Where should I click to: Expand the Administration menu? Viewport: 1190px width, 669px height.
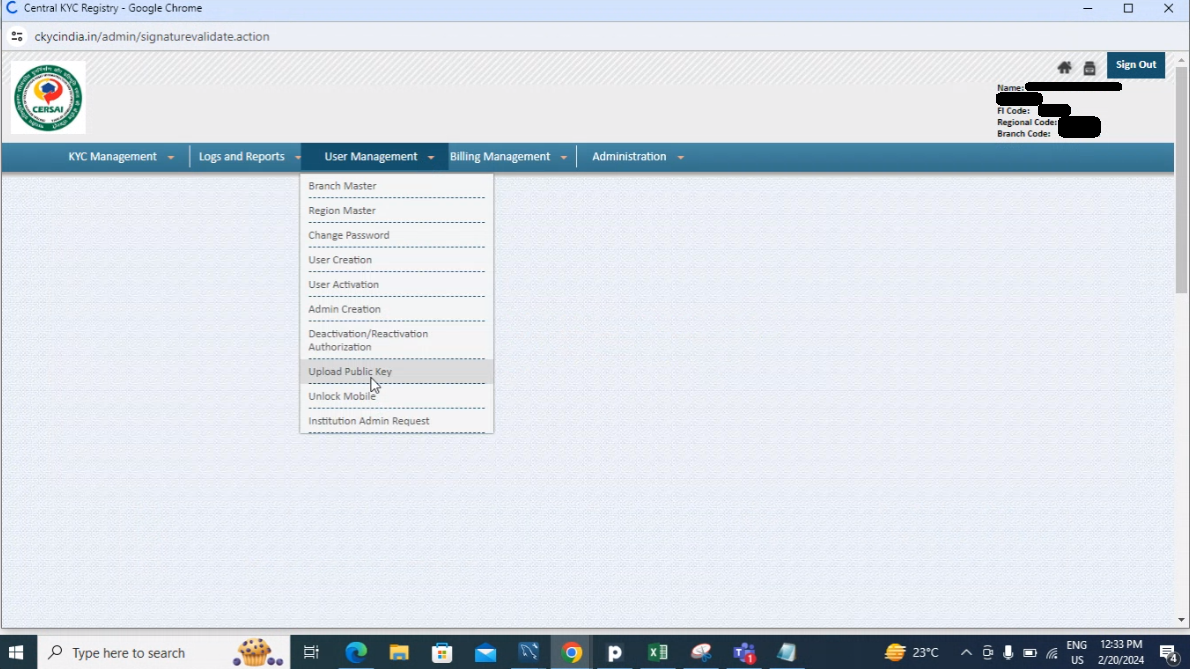coord(637,157)
